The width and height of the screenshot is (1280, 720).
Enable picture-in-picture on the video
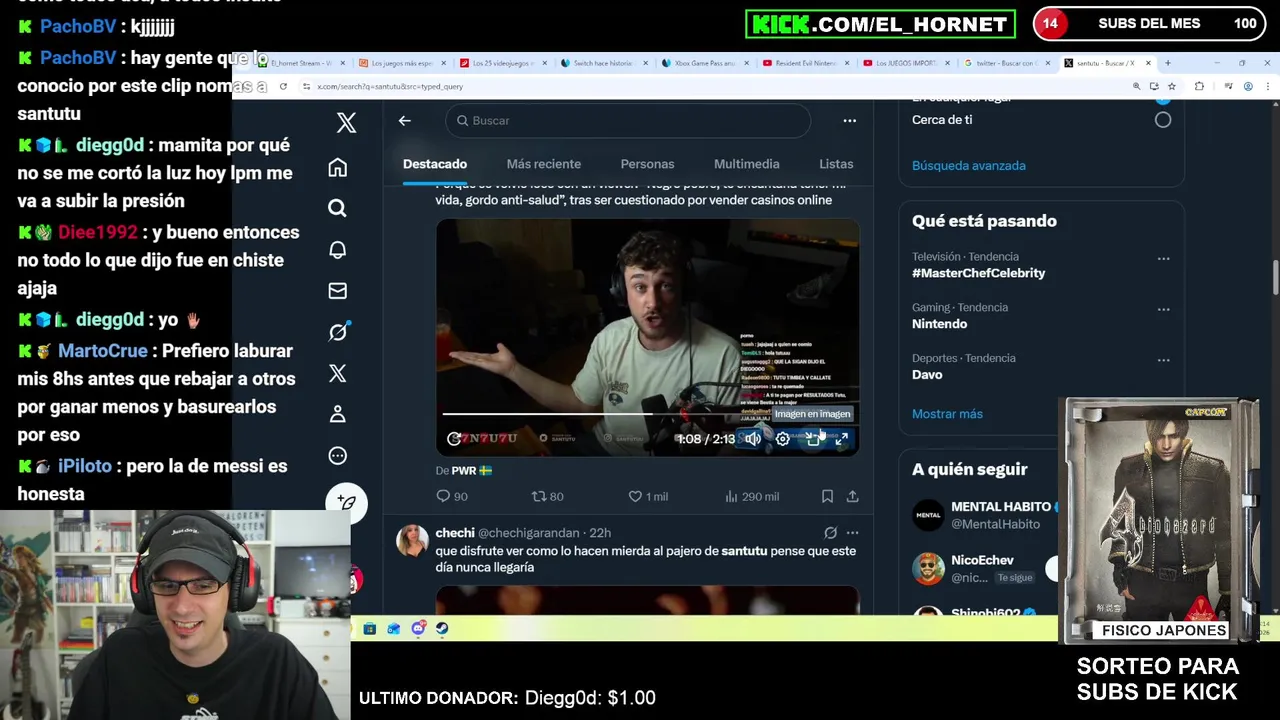[x=813, y=438]
